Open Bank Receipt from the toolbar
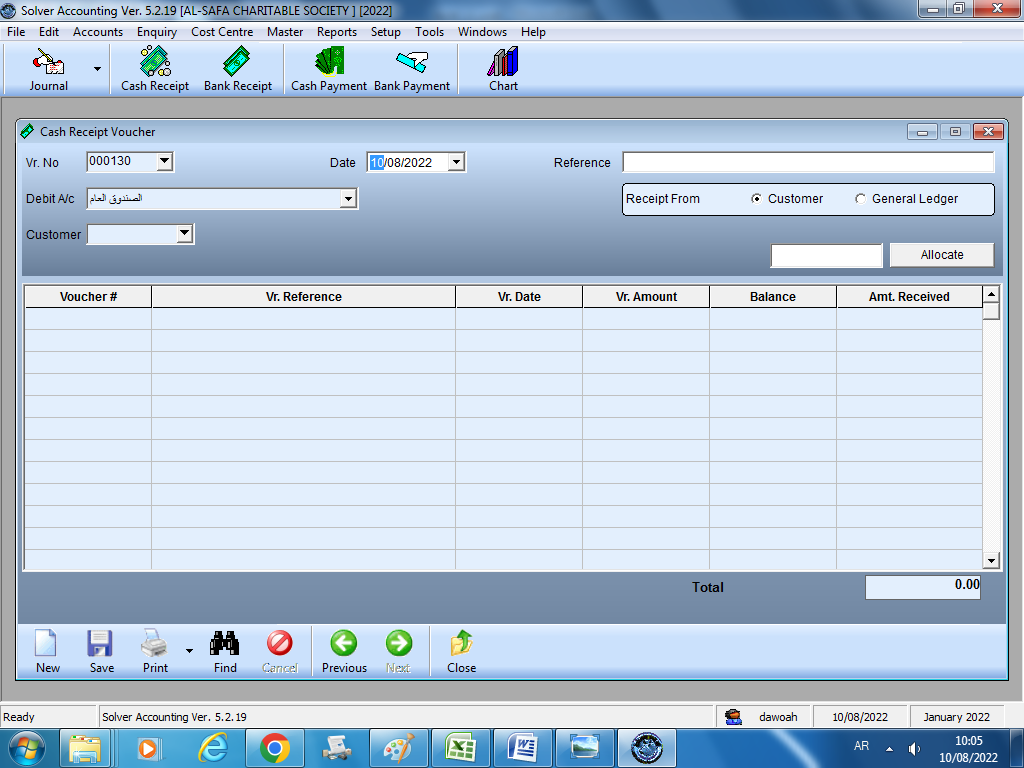Viewport: 1024px width, 768px height. 238,70
